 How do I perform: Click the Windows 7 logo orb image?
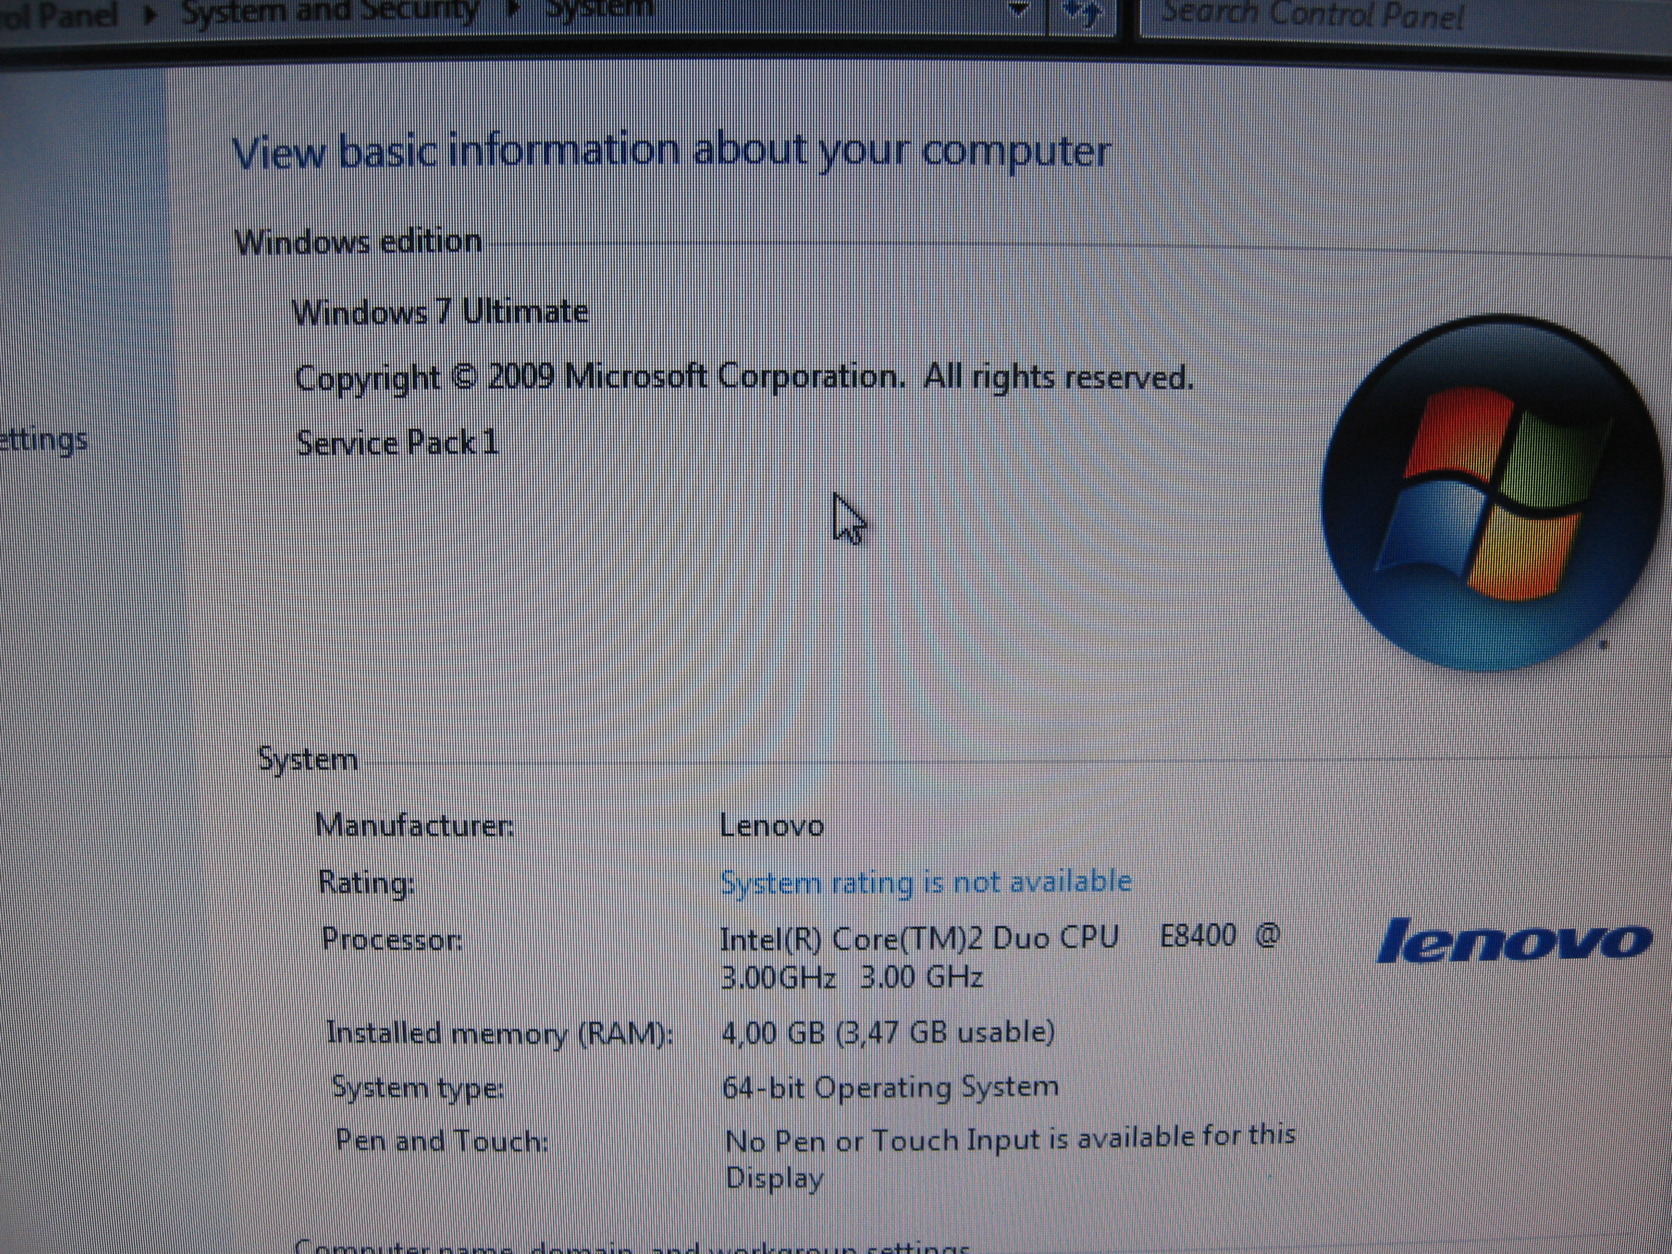pos(1492,492)
